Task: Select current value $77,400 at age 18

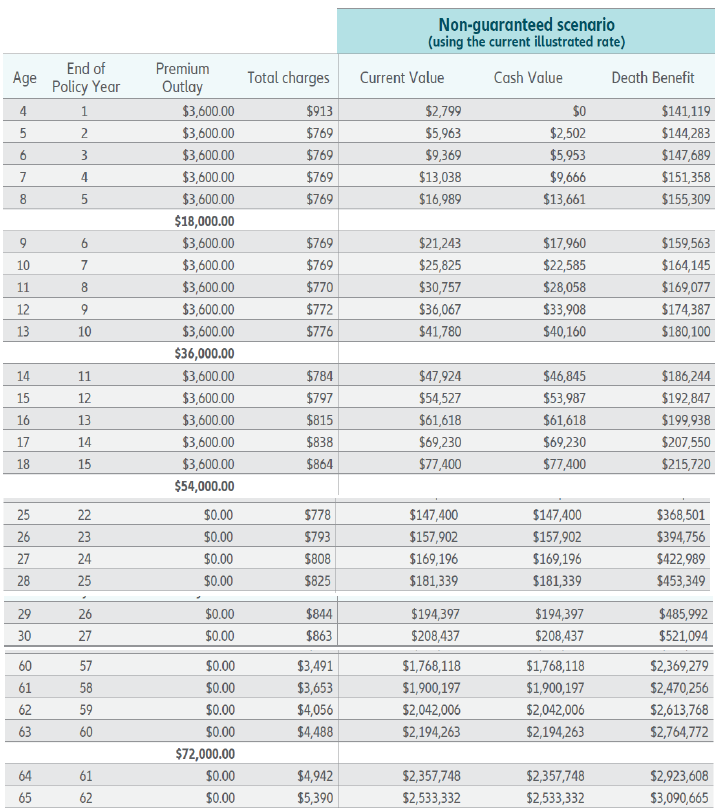Action: (x=440, y=464)
